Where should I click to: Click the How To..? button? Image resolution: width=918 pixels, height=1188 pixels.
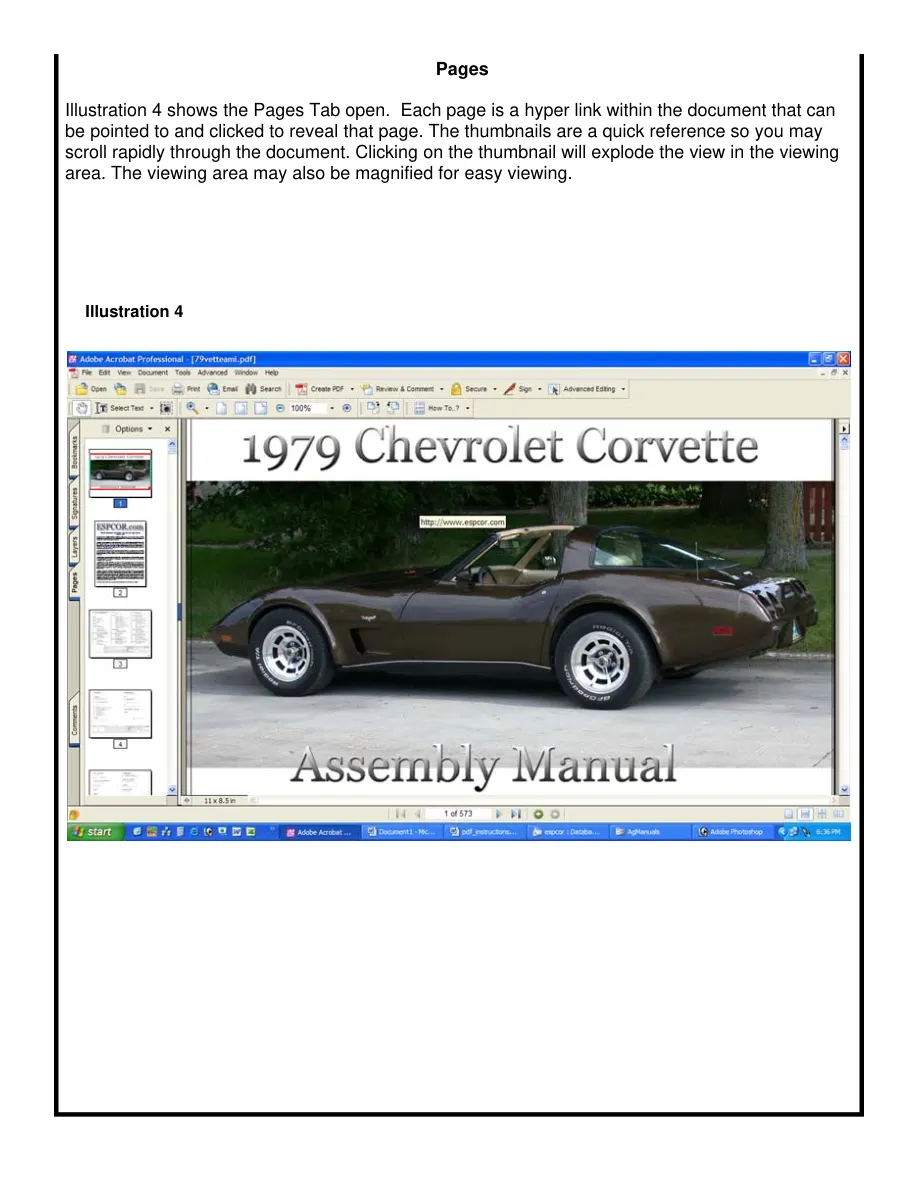click(437, 408)
